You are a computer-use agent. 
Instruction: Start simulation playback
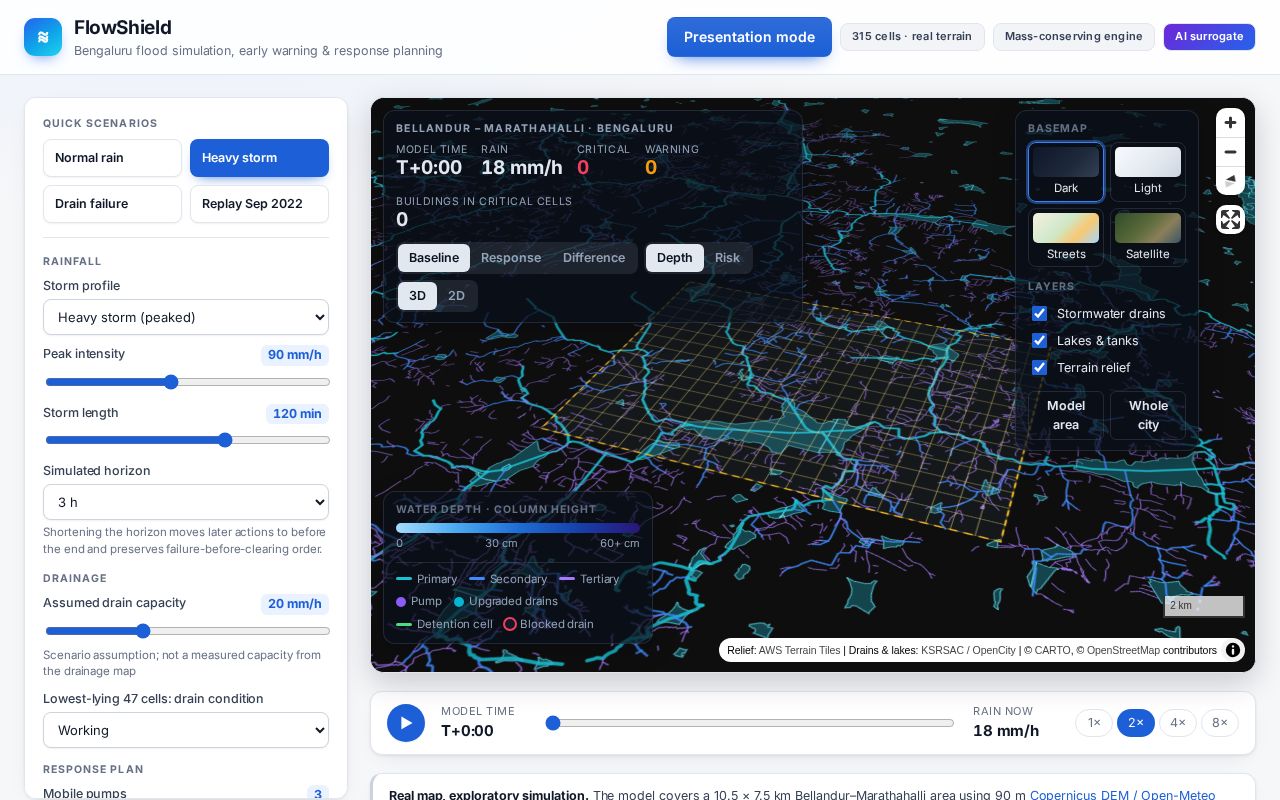(406, 723)
